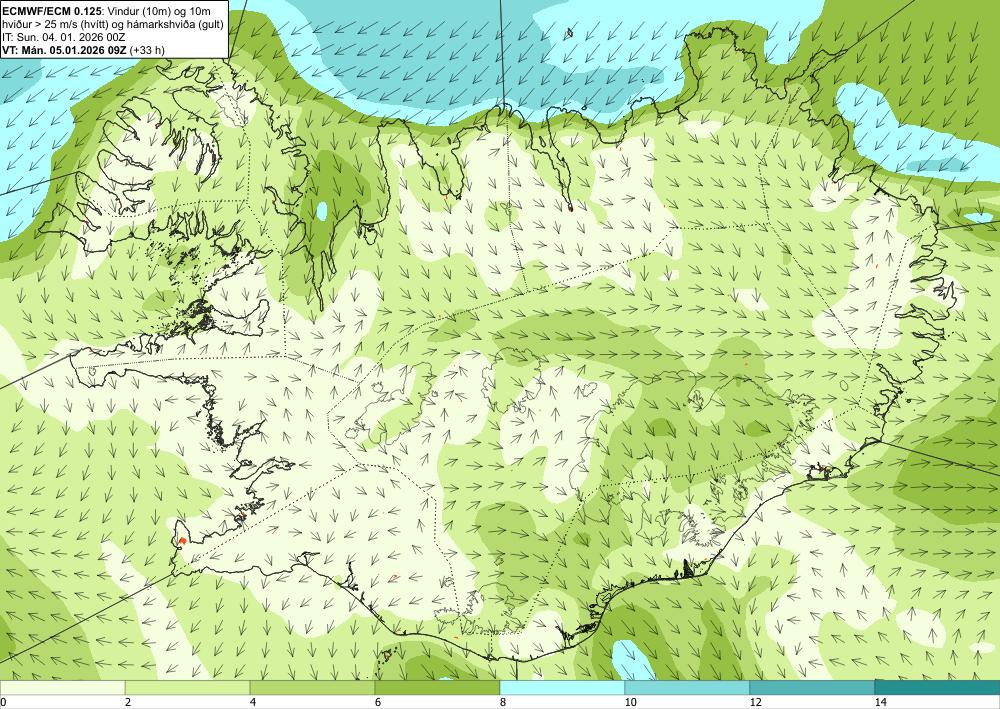
Task: Click the 6–8 m/s dark green legend swatch
Action: click(438, 687)
